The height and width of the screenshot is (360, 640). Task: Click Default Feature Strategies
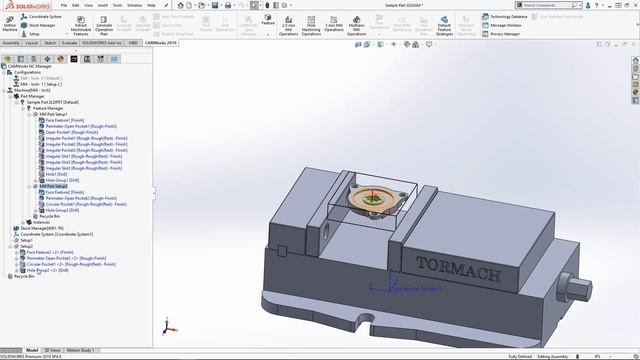tap(444, 26)
